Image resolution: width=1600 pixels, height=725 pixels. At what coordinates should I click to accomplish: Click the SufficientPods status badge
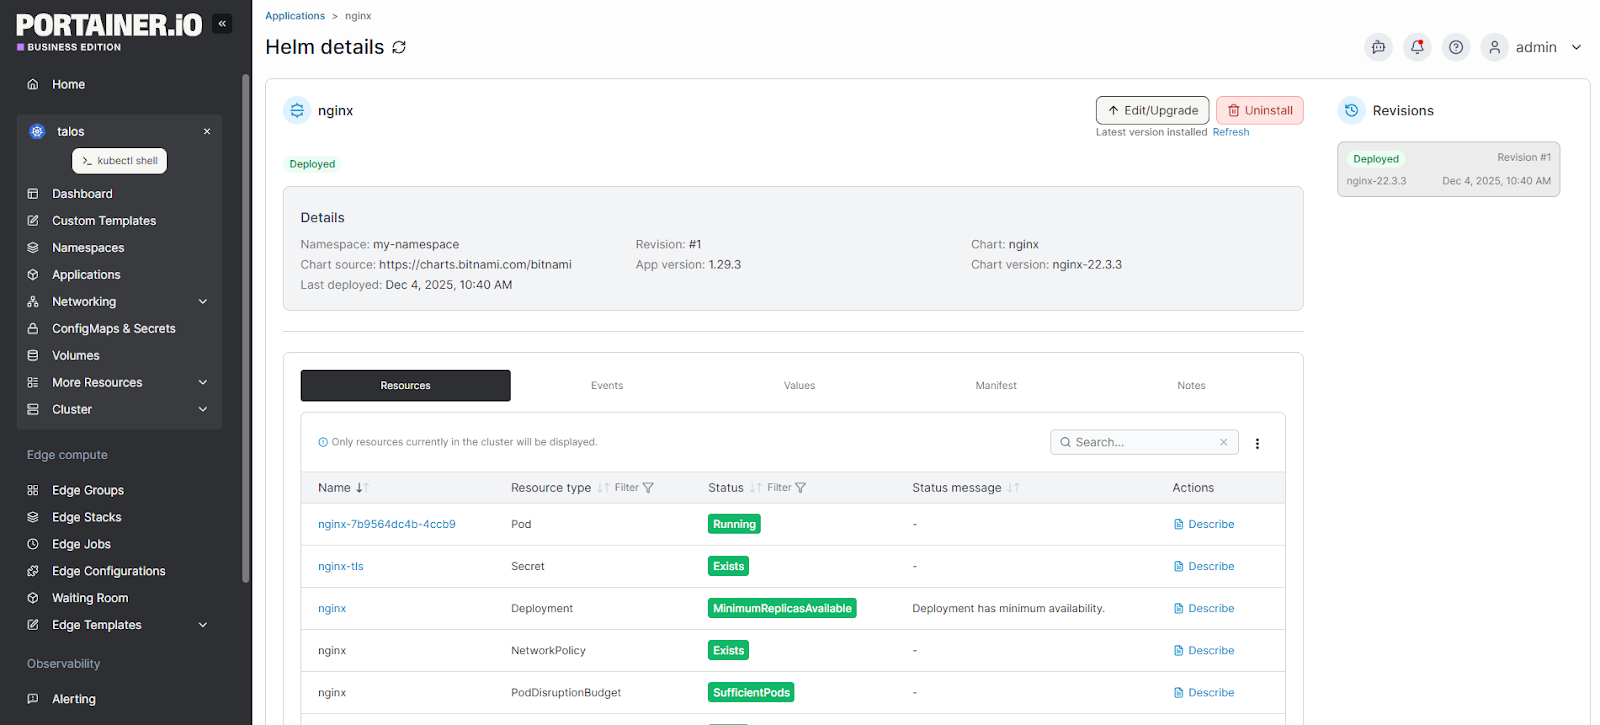[751, 692]
